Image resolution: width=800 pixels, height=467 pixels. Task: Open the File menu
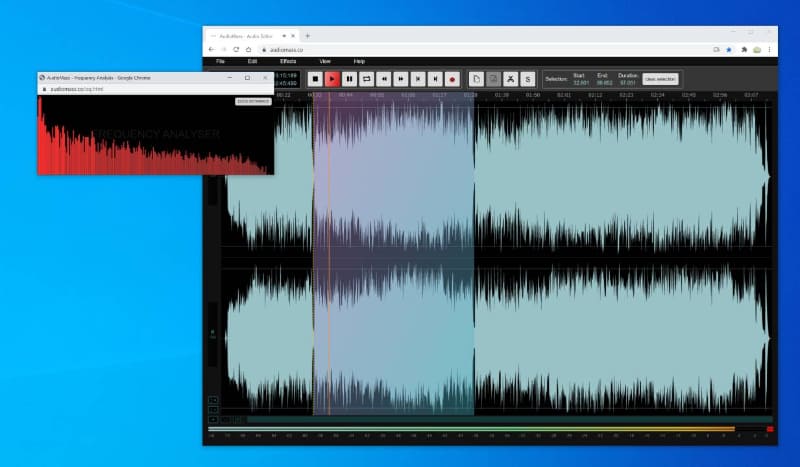(x=220, y=61)
